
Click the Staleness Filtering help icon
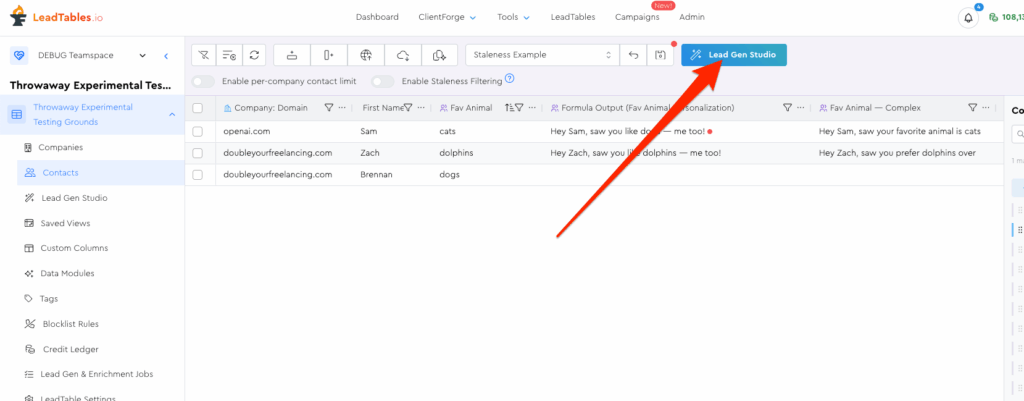tap(510, 79)
